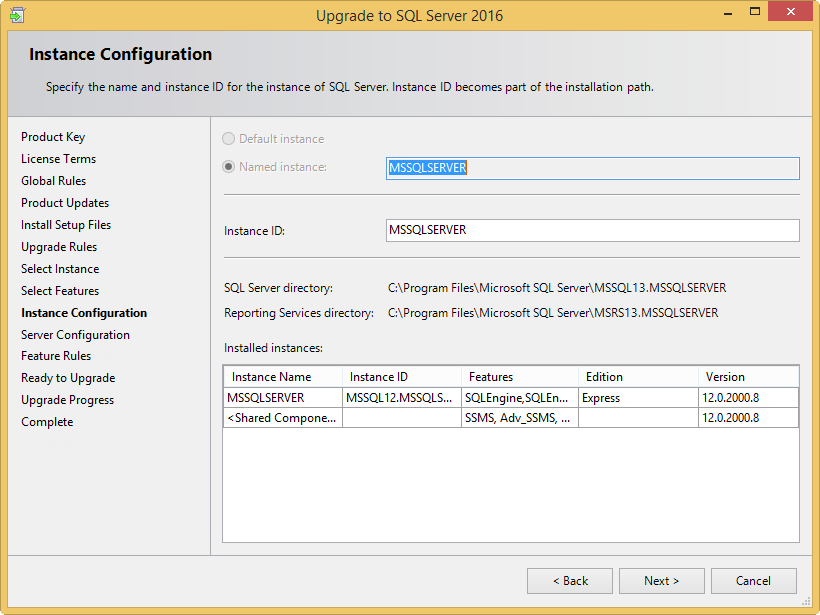Select the Complete step in sidebar
The image size is (820, 615).
click(47, 422)
